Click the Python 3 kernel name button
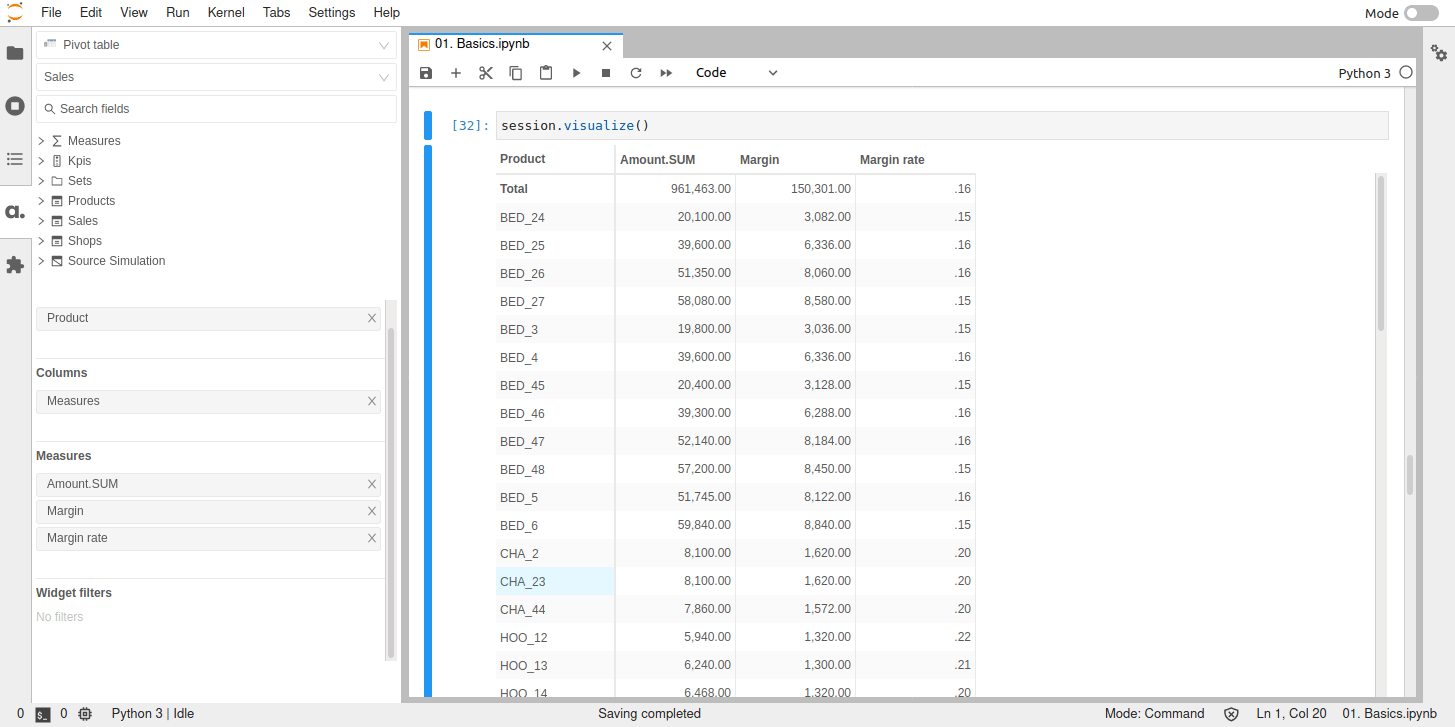The height and width of the screenshot is (727, 1455). (1364, 73)
